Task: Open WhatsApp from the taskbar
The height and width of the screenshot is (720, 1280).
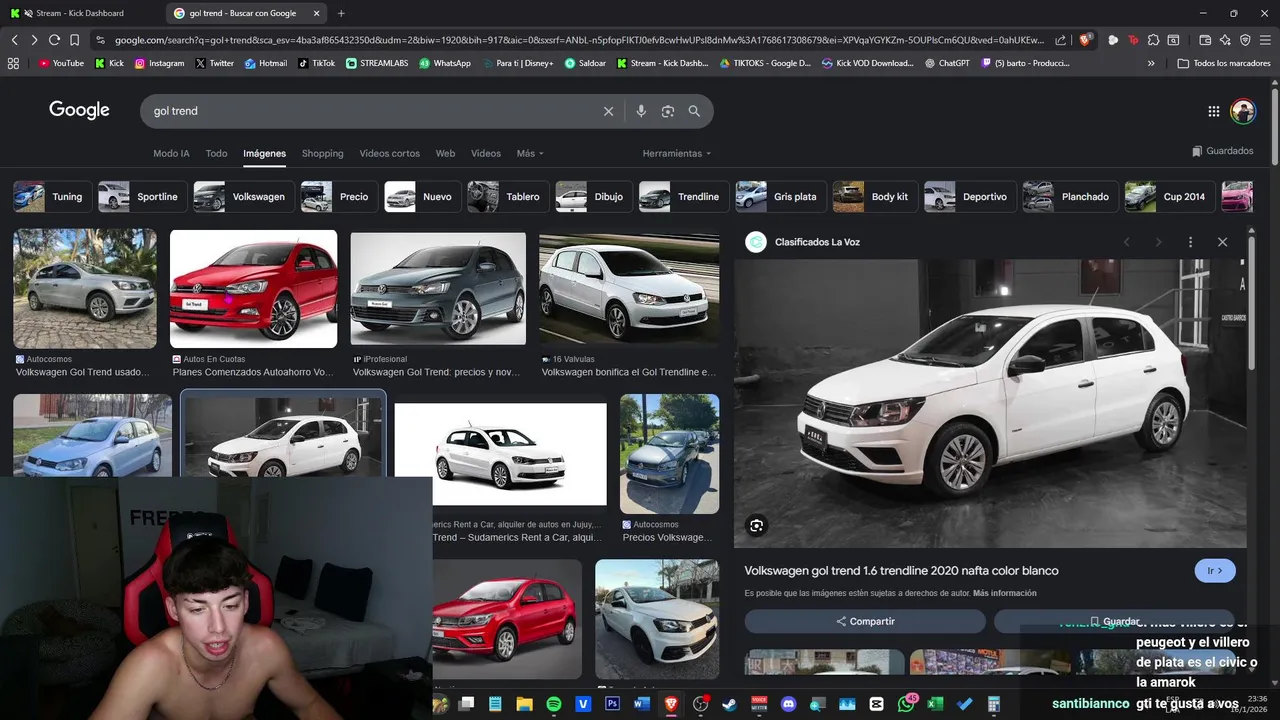Action: point(905,704)
